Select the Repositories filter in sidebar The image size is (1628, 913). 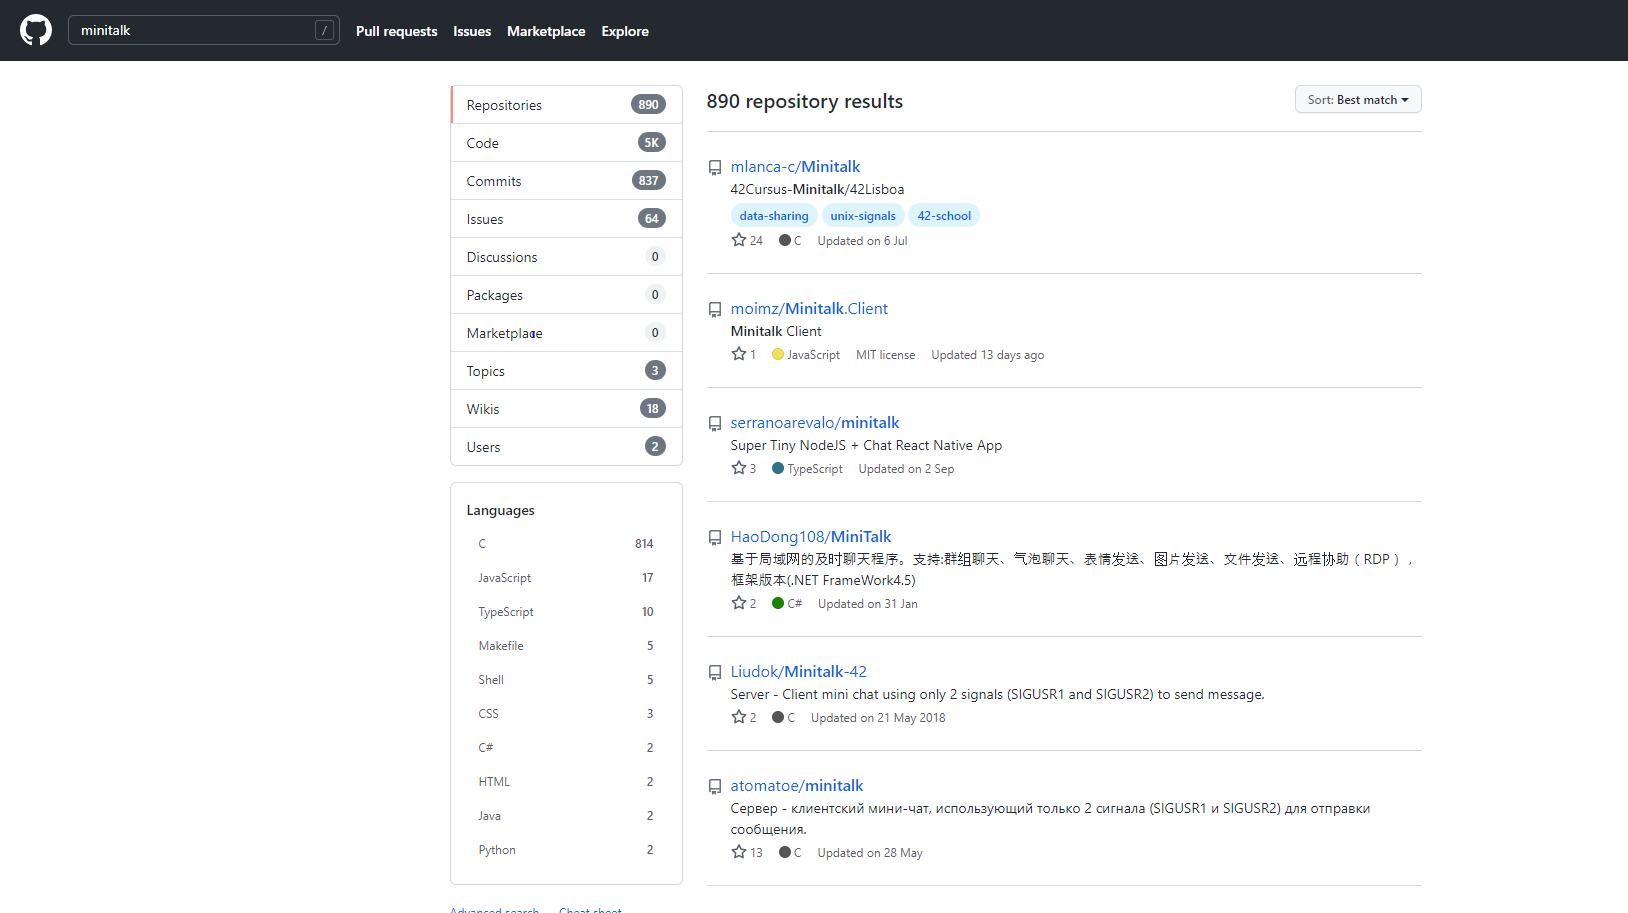(x=566, y=105)
